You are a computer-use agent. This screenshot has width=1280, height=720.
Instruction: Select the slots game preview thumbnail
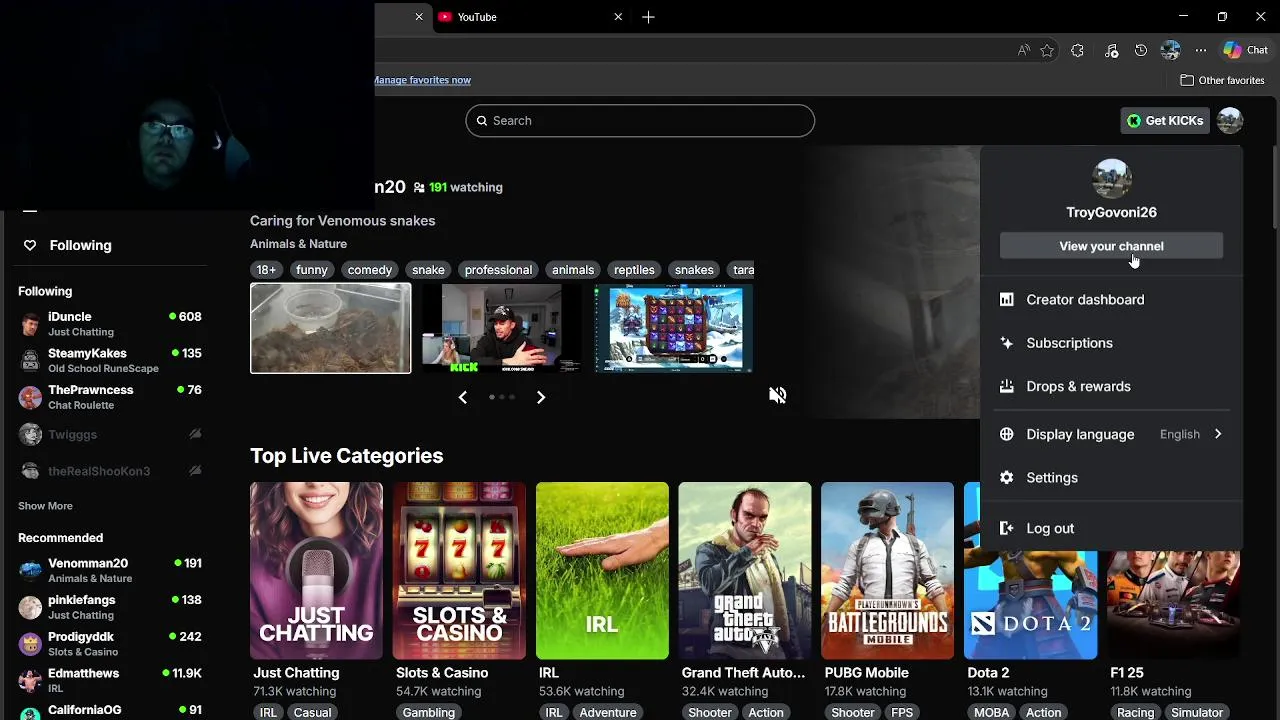pos(674,328)
